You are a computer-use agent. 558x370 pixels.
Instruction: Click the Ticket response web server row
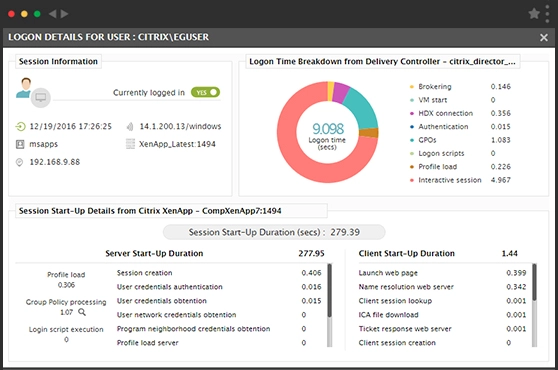(x=442, y=329)
